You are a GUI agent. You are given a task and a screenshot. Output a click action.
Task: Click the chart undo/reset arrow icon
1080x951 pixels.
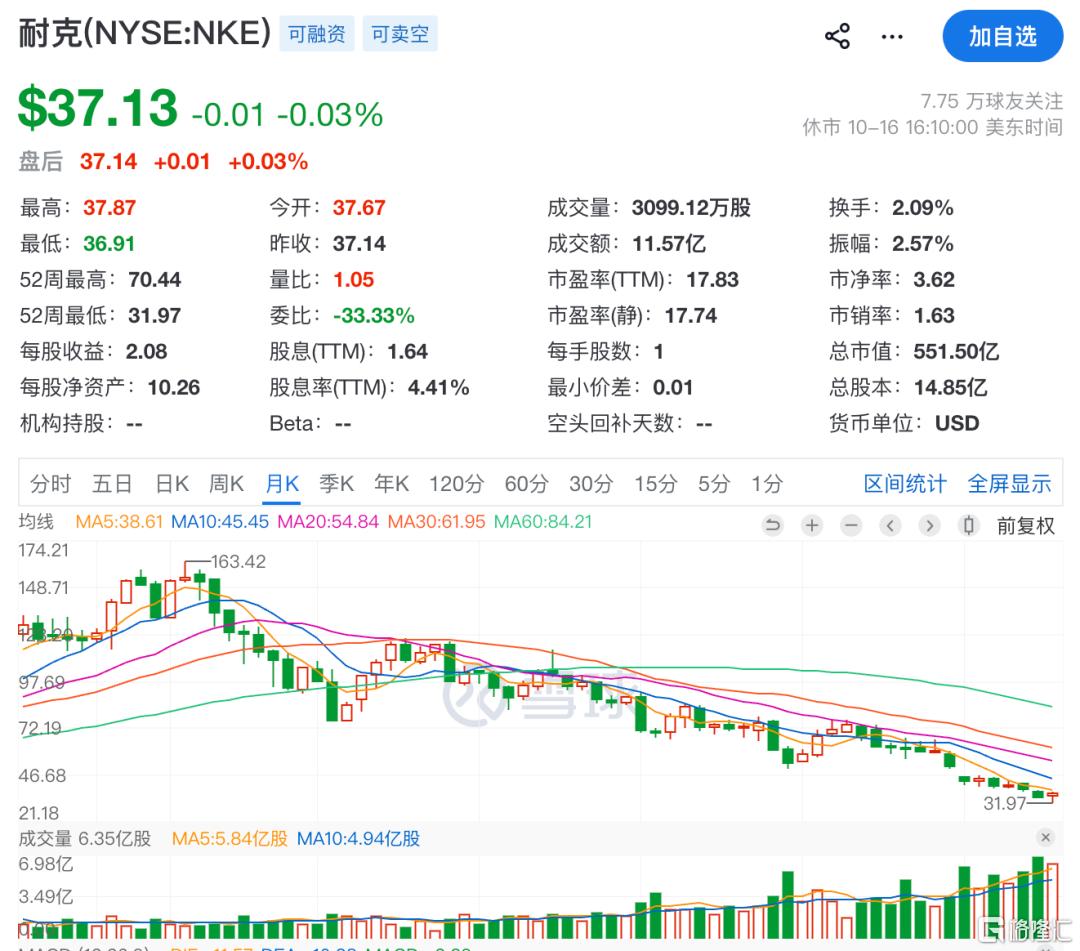point(773,526)
